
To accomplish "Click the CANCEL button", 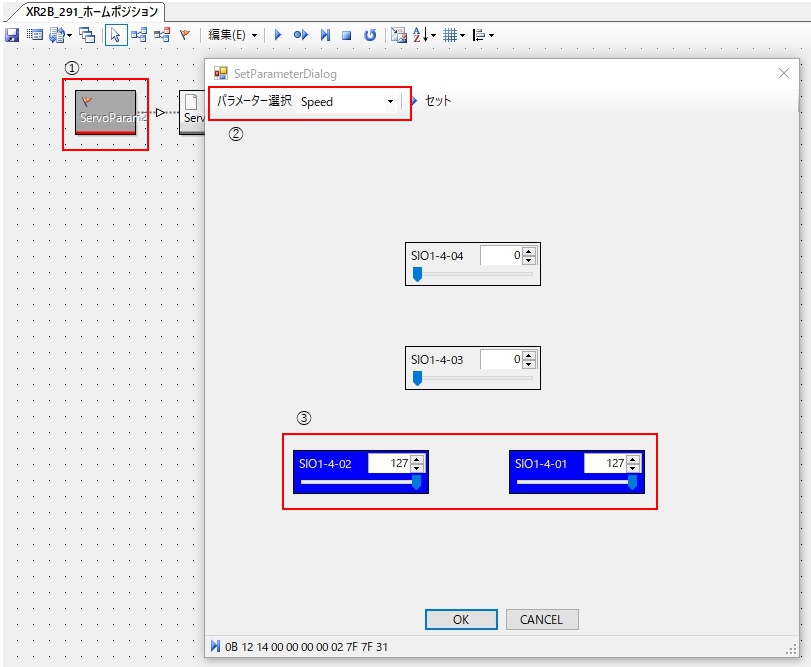I will pos(542,619).
